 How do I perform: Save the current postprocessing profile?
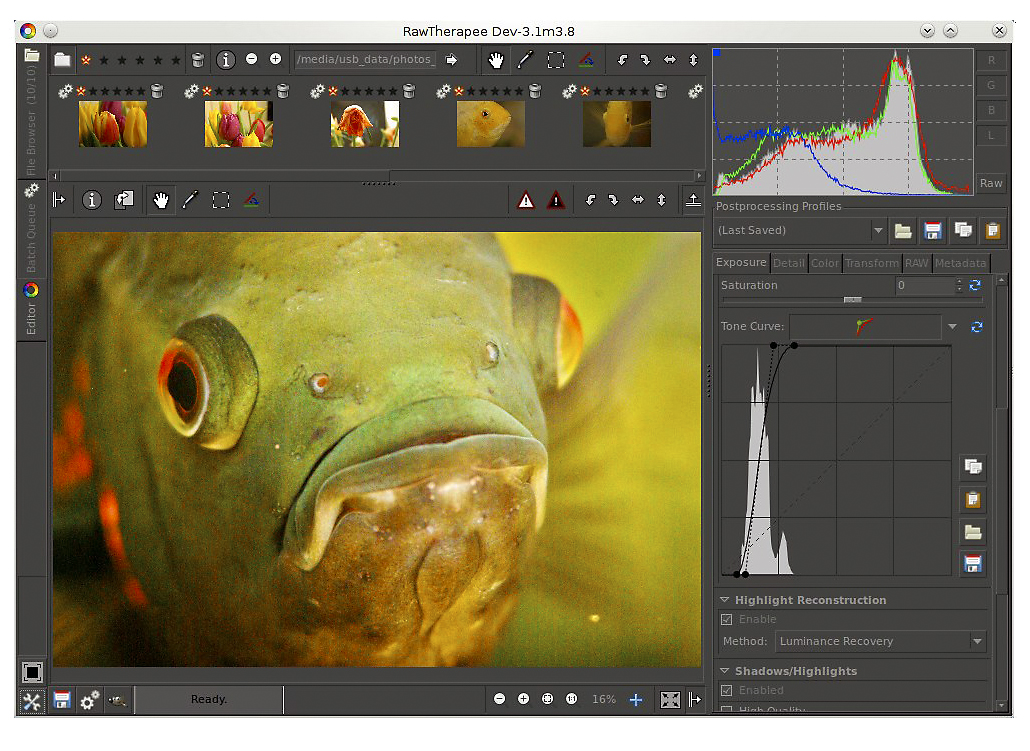(x=933, y=231)
